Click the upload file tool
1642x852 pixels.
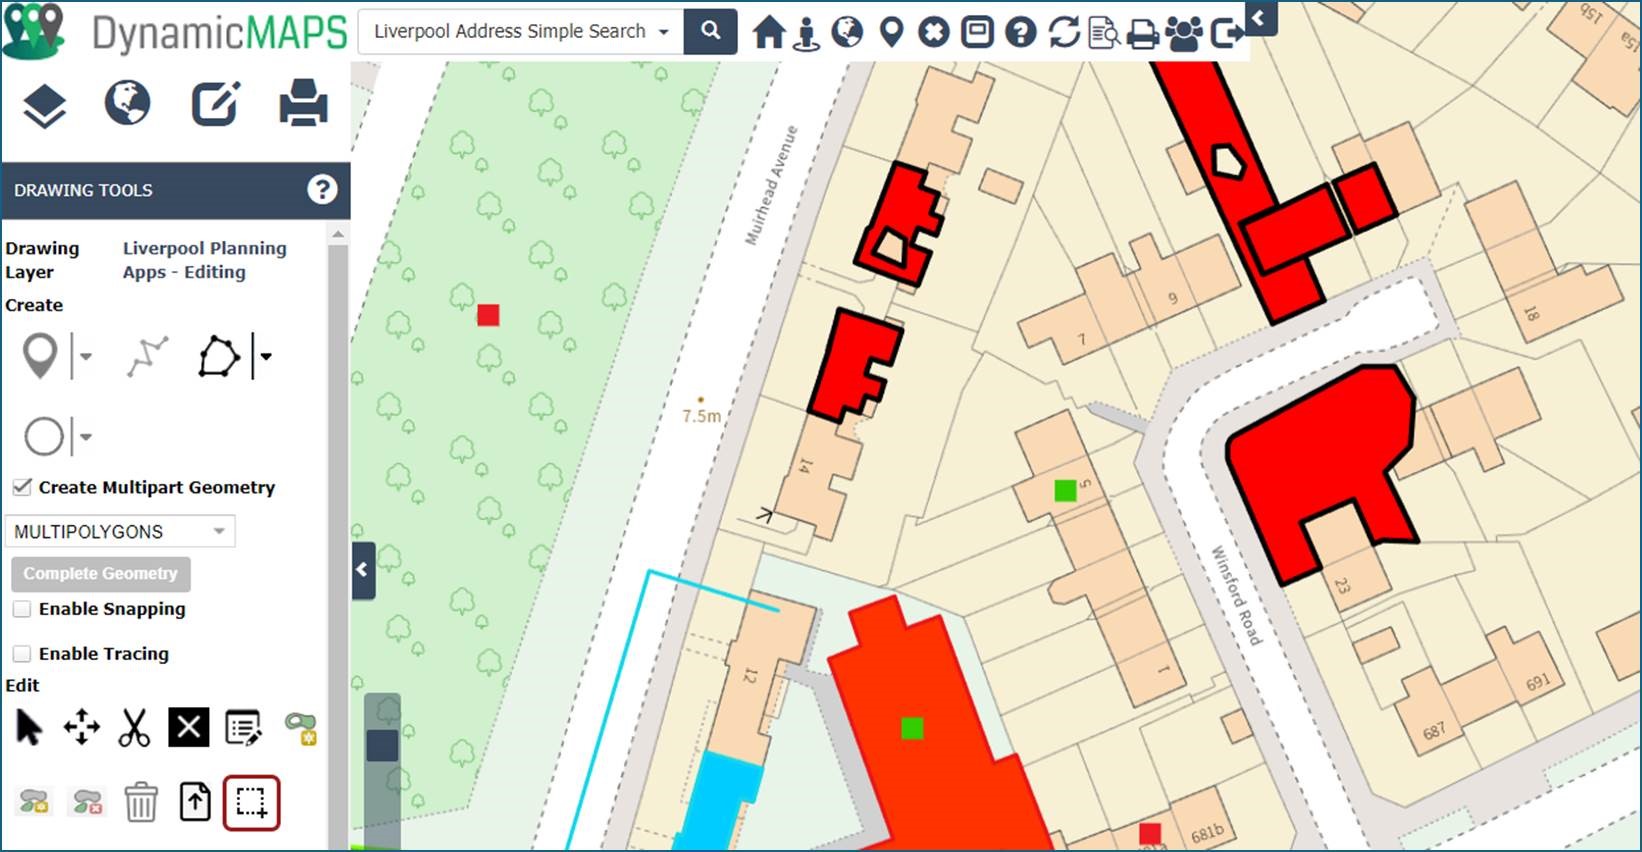[x=195, y=802]
